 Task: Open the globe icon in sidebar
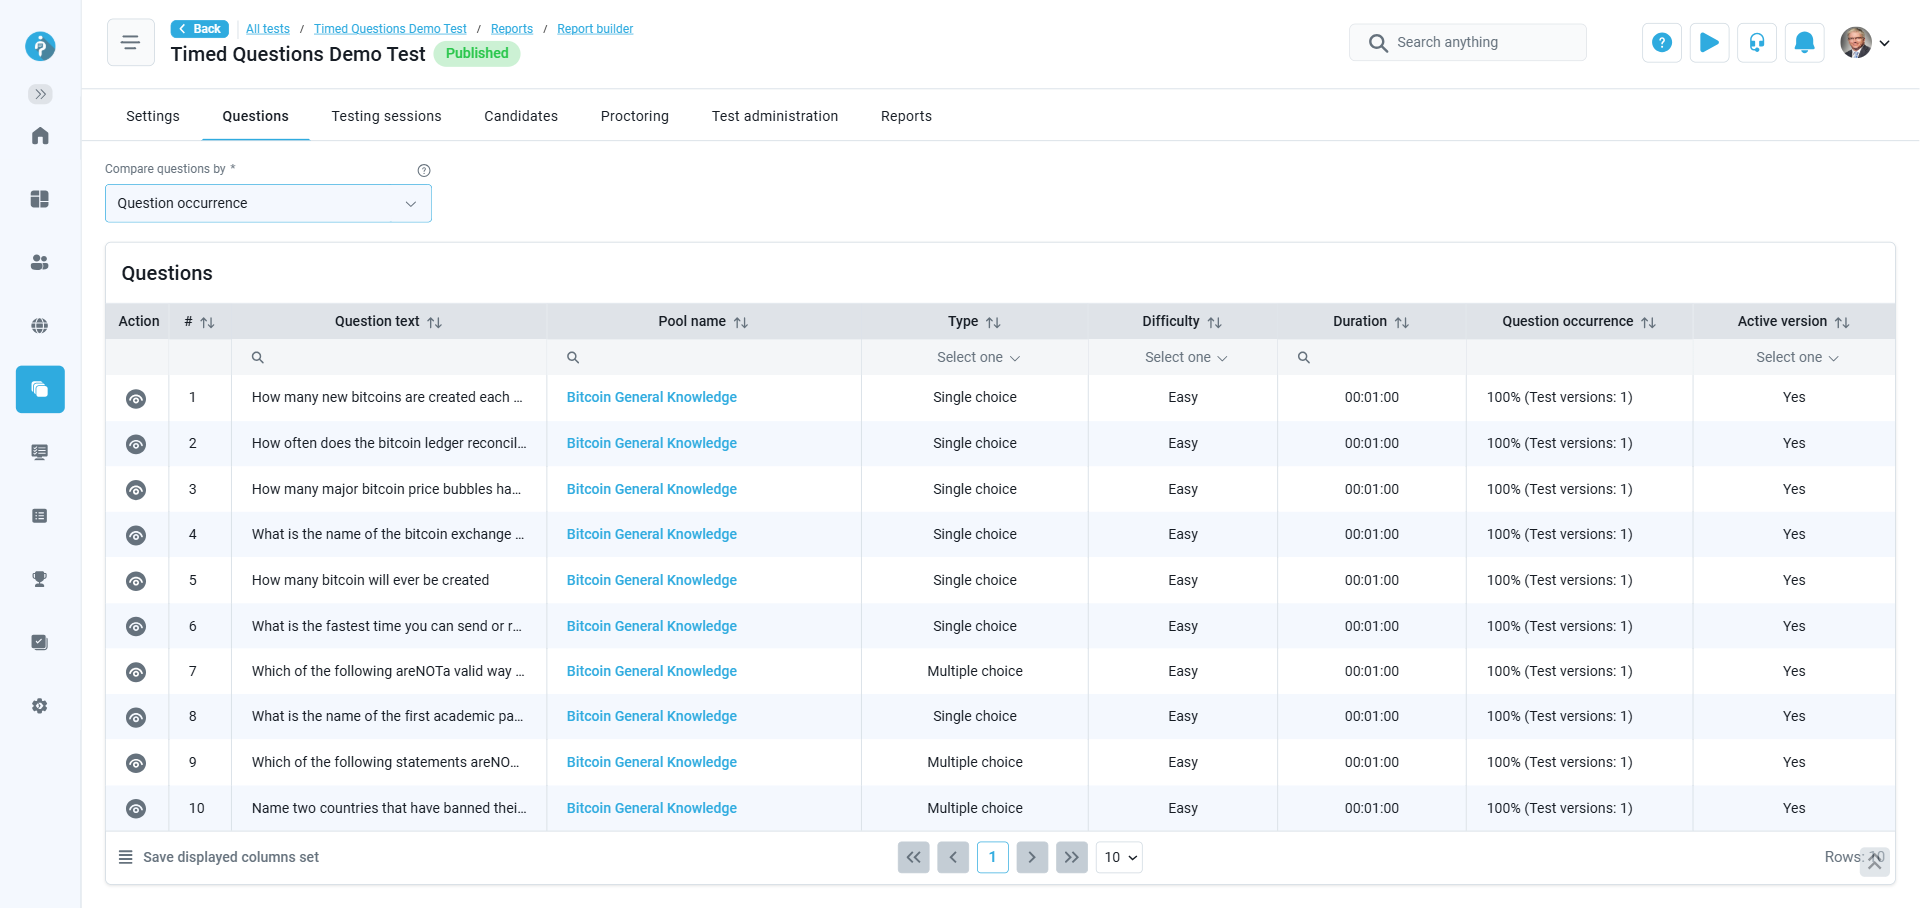pos(40,326)
